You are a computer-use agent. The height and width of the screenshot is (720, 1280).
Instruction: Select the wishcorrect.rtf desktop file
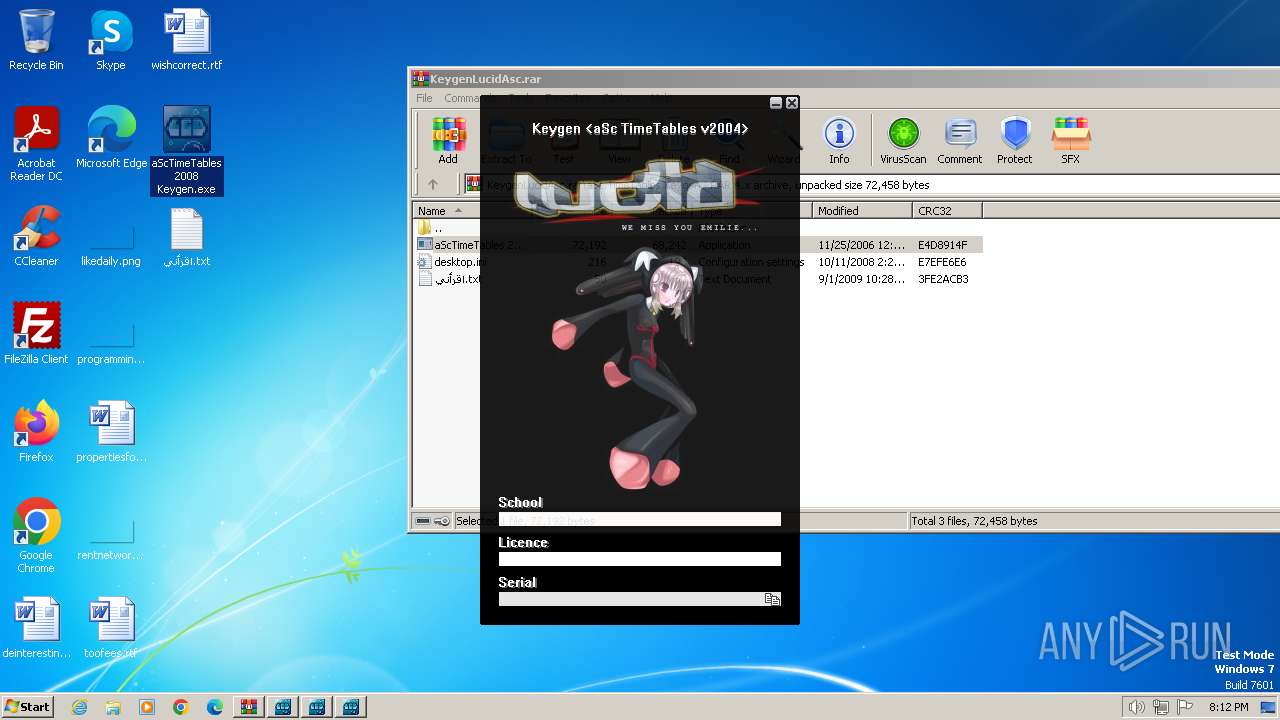pyautogui.click(x=187, y=40)
